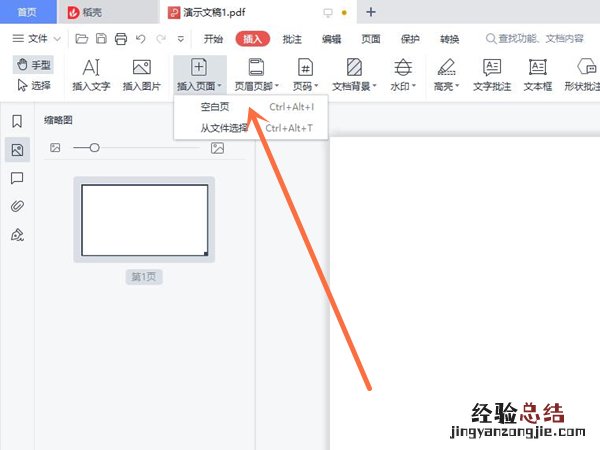Click the 文字批注 tool
The width and height of the screenshot is (600, 450).
coord(492,75)
